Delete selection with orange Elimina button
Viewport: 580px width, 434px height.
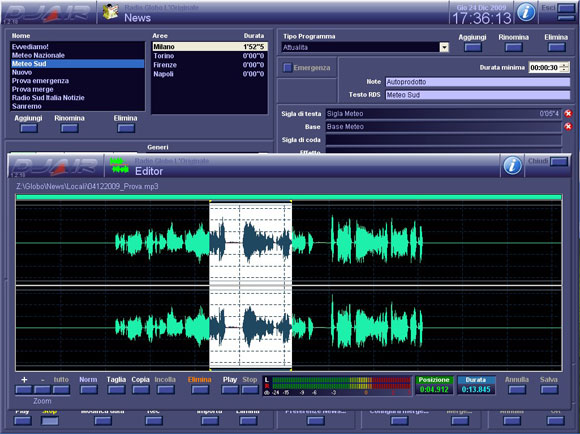[200, 389]
